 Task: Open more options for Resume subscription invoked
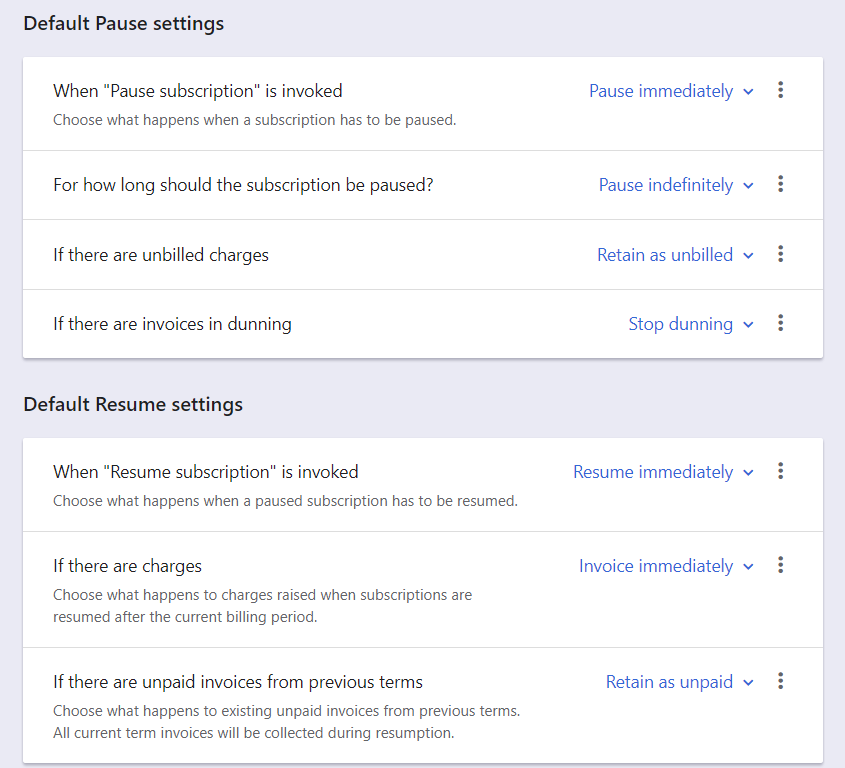coord(781,472)
